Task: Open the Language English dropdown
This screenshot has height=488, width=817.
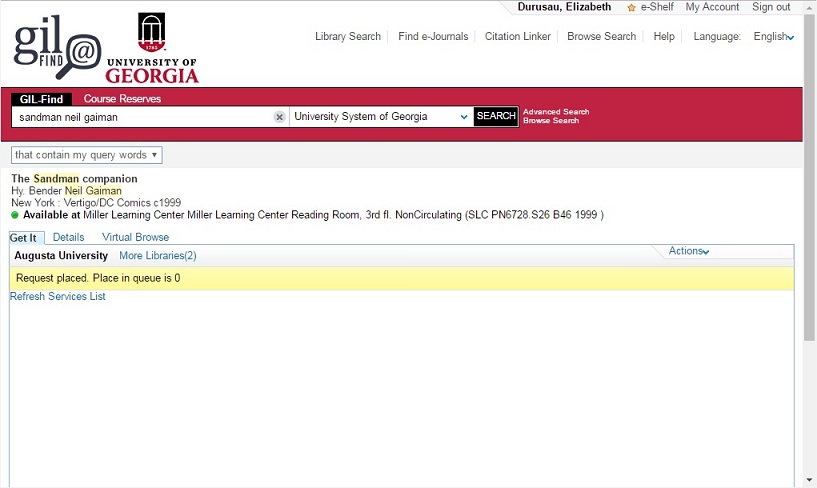Action: click(773, 37)
